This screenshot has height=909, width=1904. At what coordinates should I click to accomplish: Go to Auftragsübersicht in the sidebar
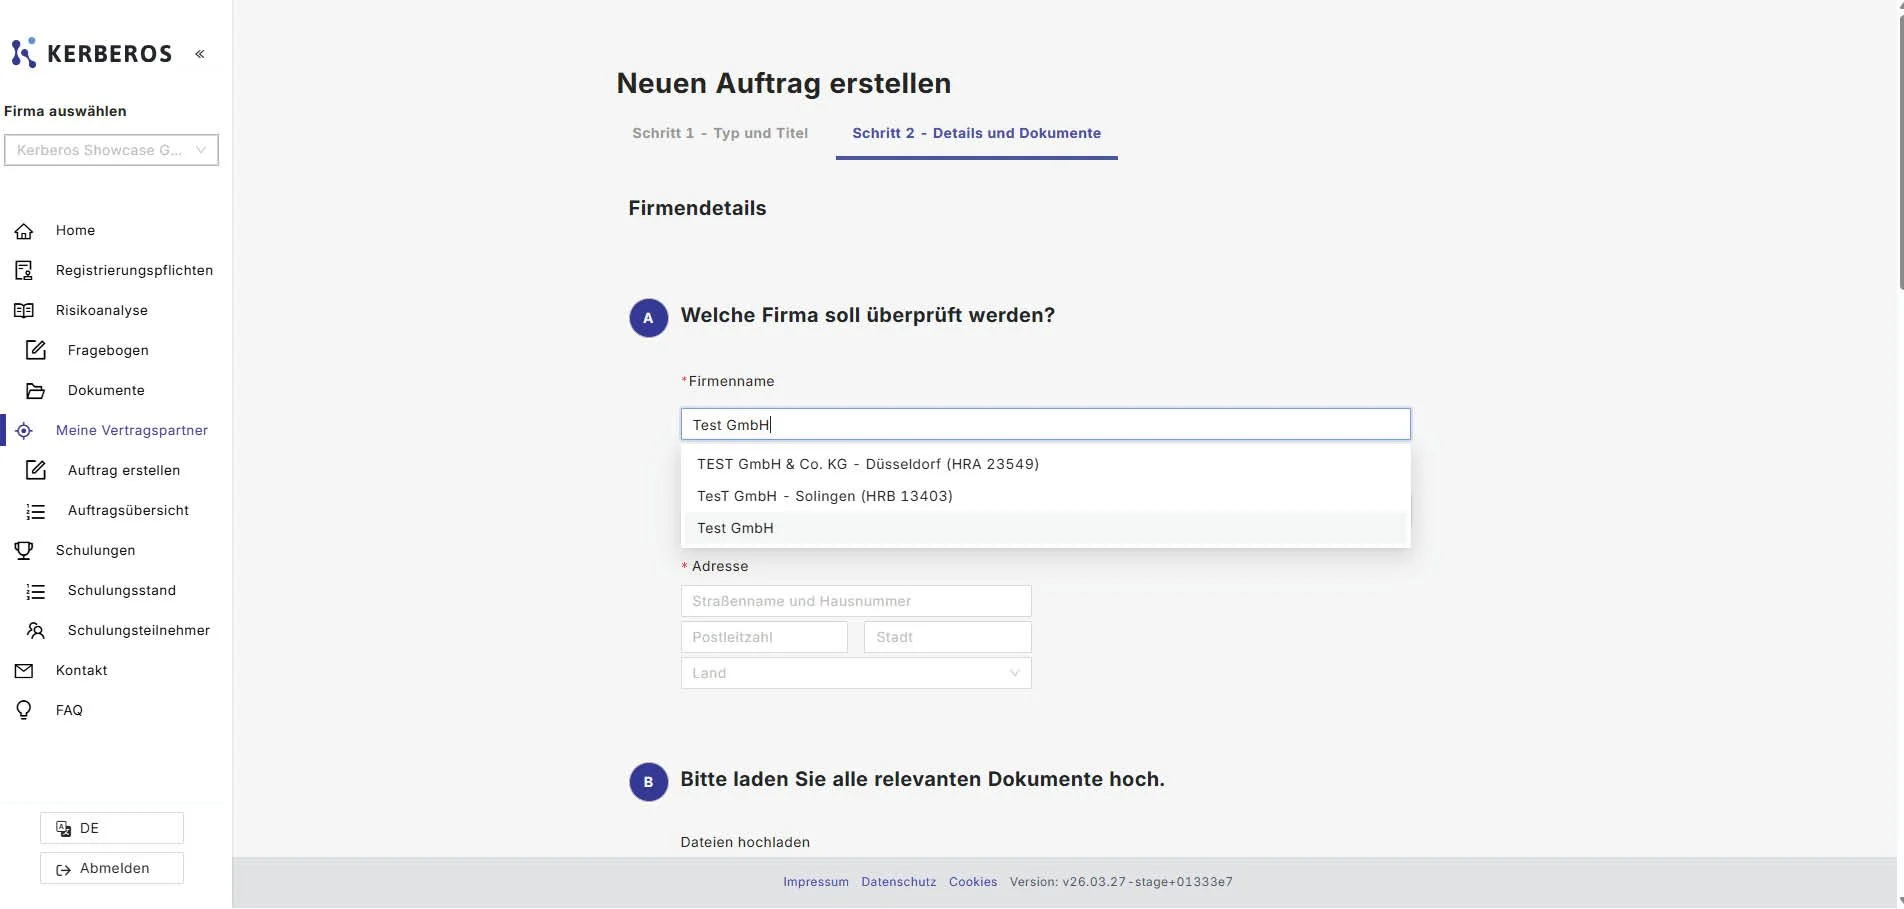[x=128, y=510]
